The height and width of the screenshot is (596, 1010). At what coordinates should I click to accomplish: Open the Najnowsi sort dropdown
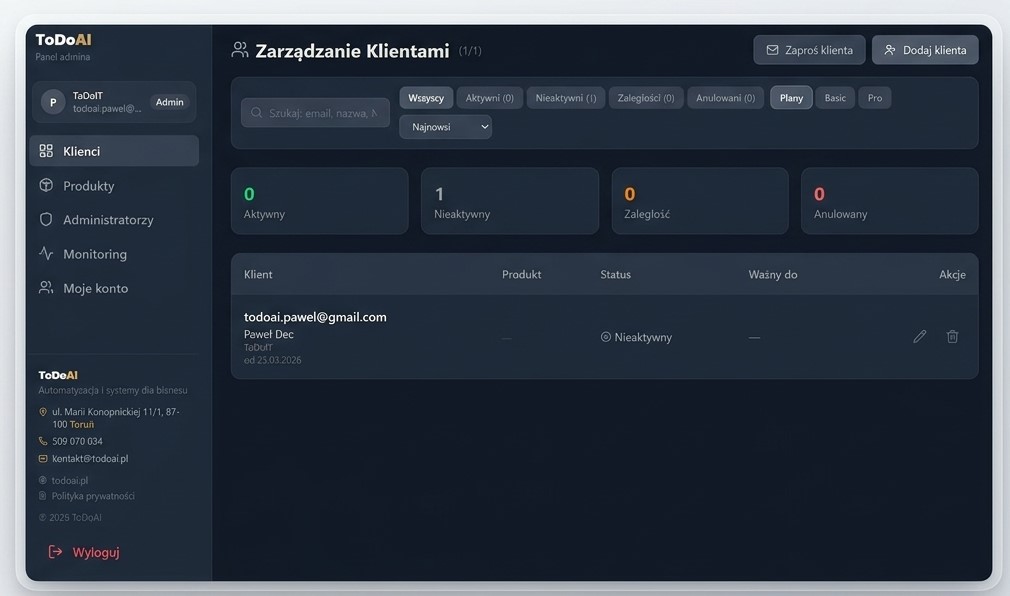(445, 127)
